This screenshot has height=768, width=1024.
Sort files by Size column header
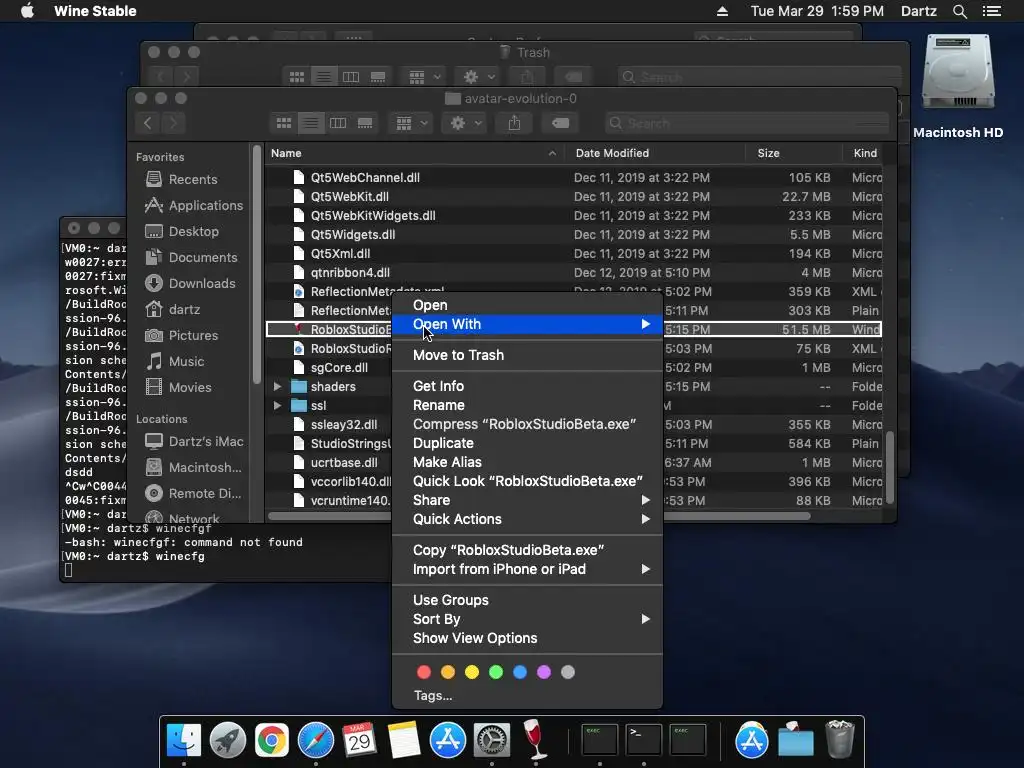point(793,153)
